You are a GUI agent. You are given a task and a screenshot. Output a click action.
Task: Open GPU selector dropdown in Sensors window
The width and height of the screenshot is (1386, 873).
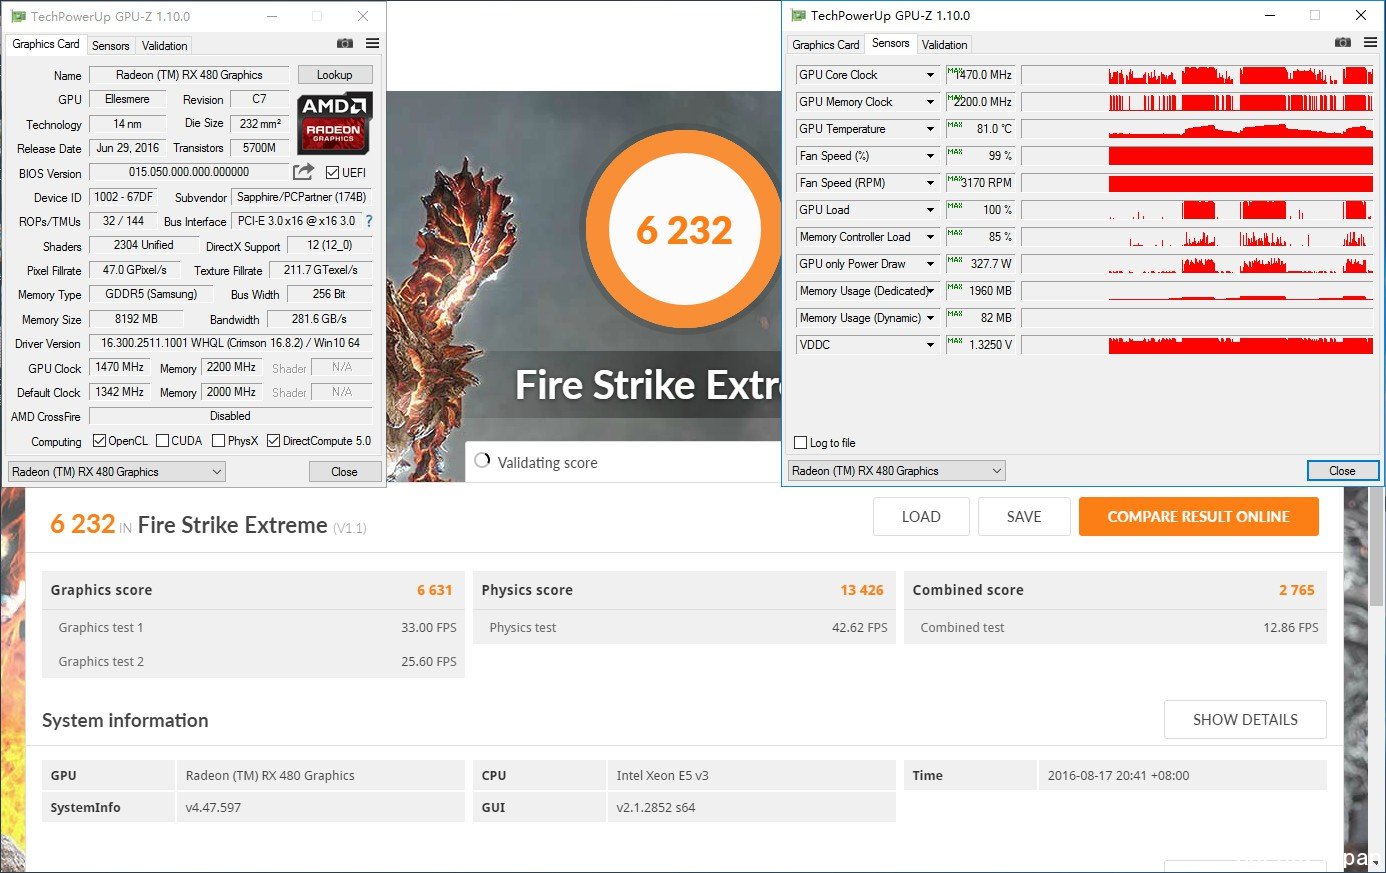(897, 470)
